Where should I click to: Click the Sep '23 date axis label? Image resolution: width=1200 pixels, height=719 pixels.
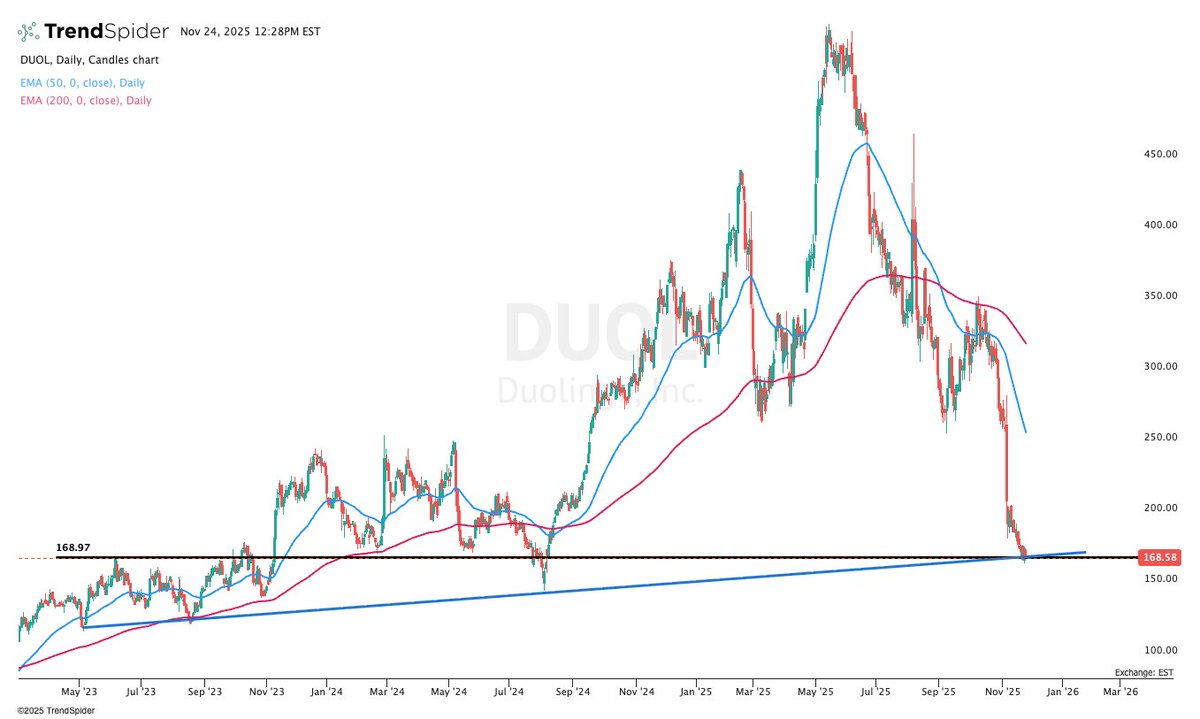click(x=204, y=691)
